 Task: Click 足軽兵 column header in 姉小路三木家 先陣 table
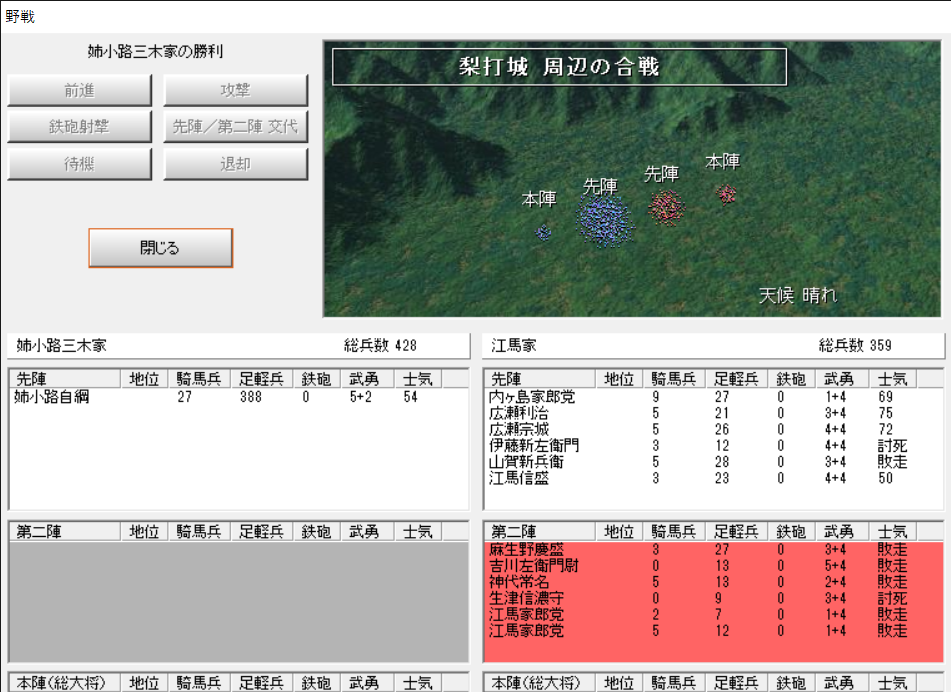[263, 379]
